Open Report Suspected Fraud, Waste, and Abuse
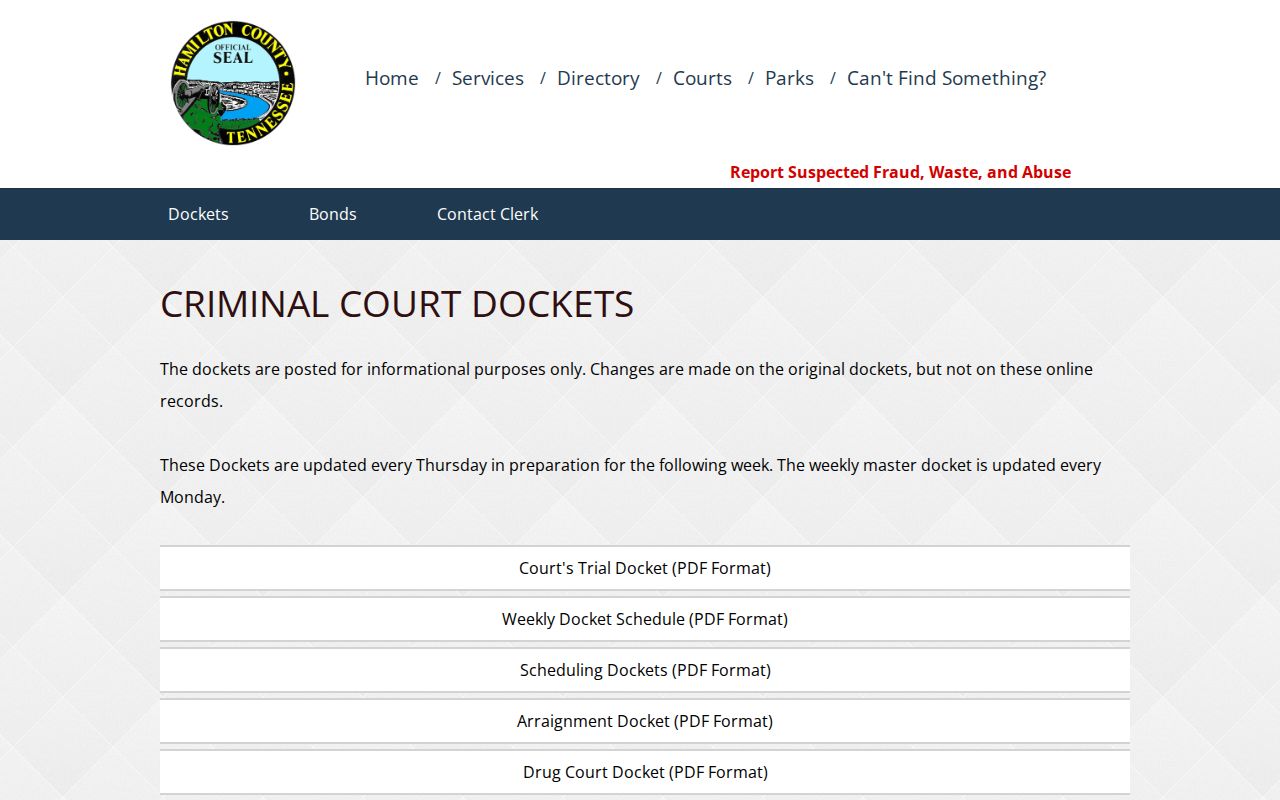Screen dimensions: 1280x800 [x=900, y=172]
